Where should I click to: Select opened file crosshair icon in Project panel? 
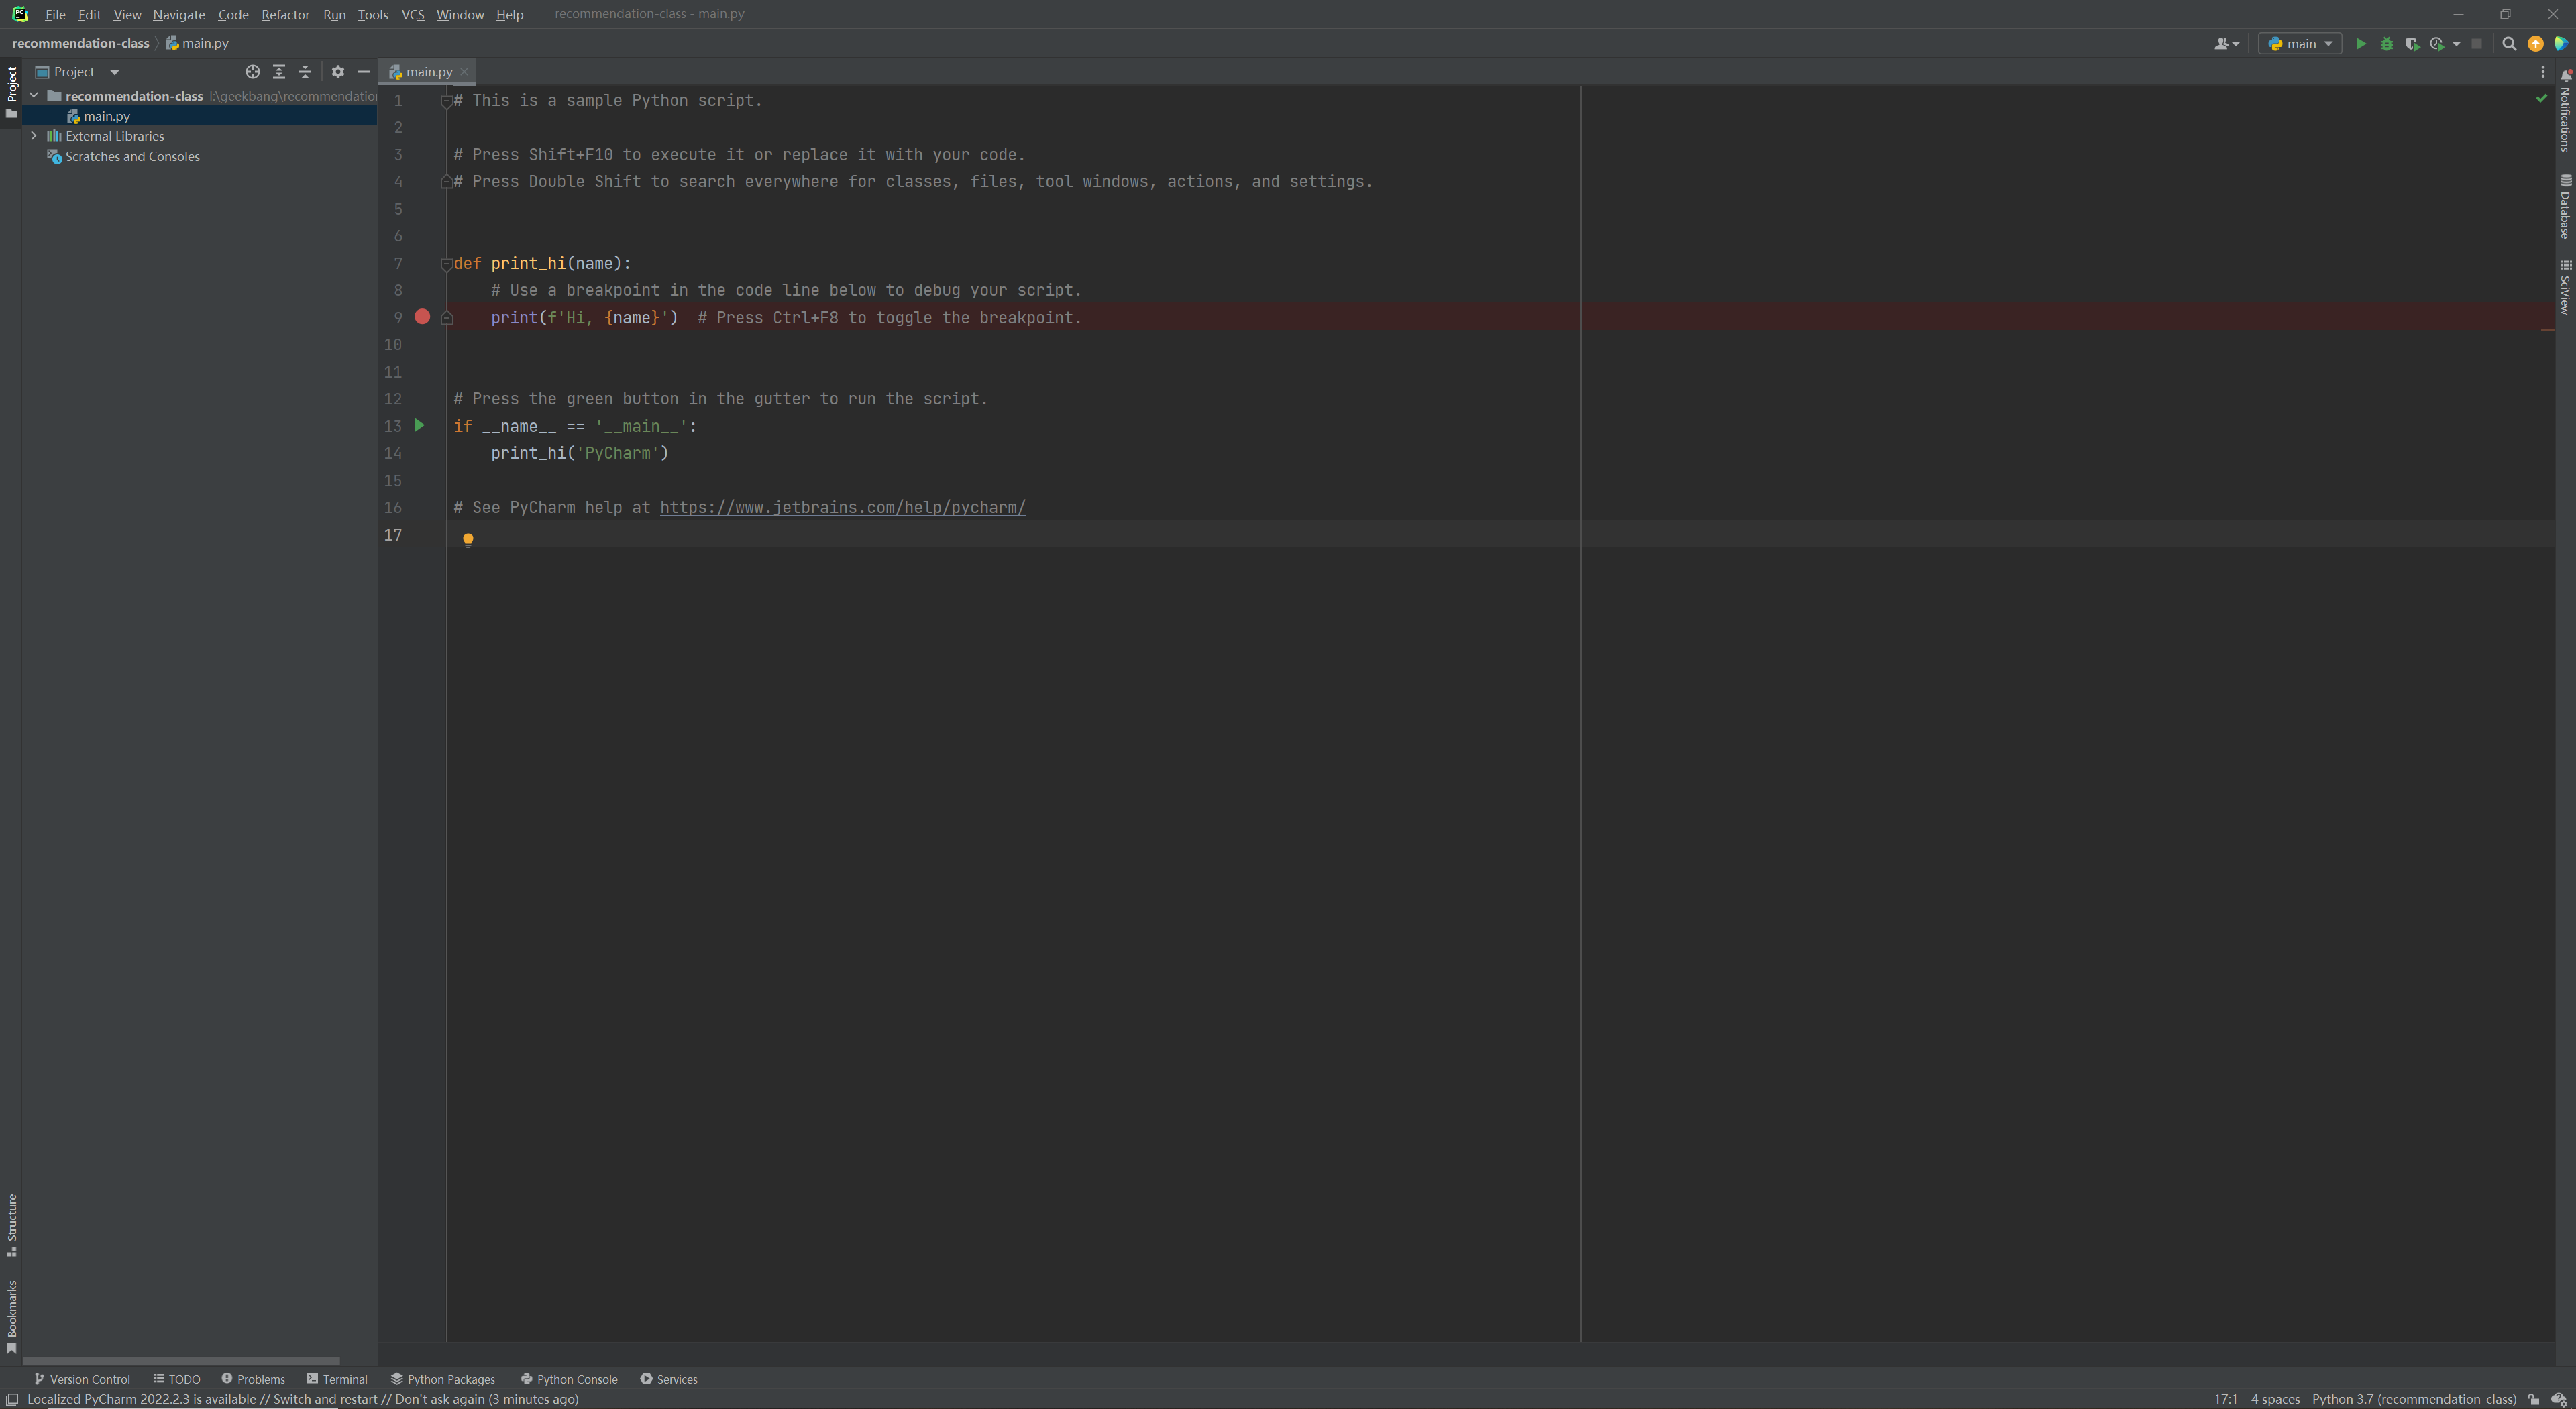[x=253, y=72]
